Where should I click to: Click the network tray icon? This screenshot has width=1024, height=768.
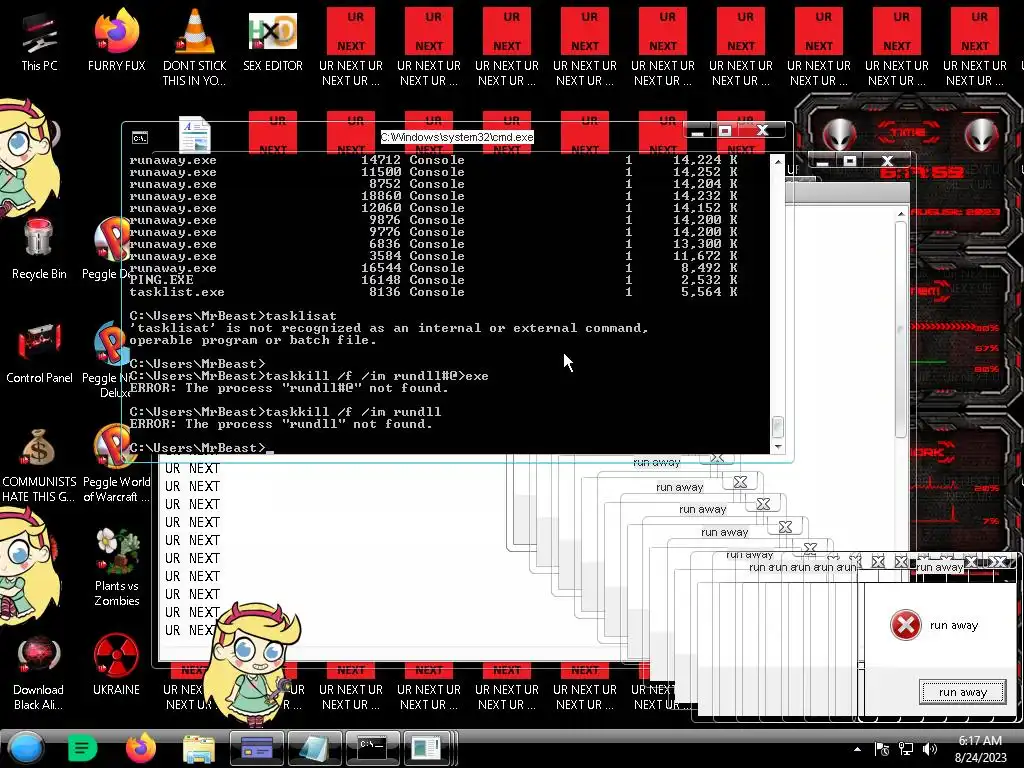905,748
